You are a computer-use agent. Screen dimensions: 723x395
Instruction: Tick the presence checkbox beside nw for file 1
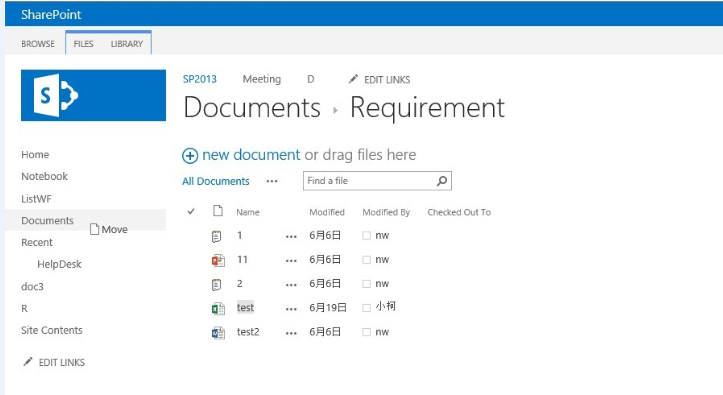[367, 236]
